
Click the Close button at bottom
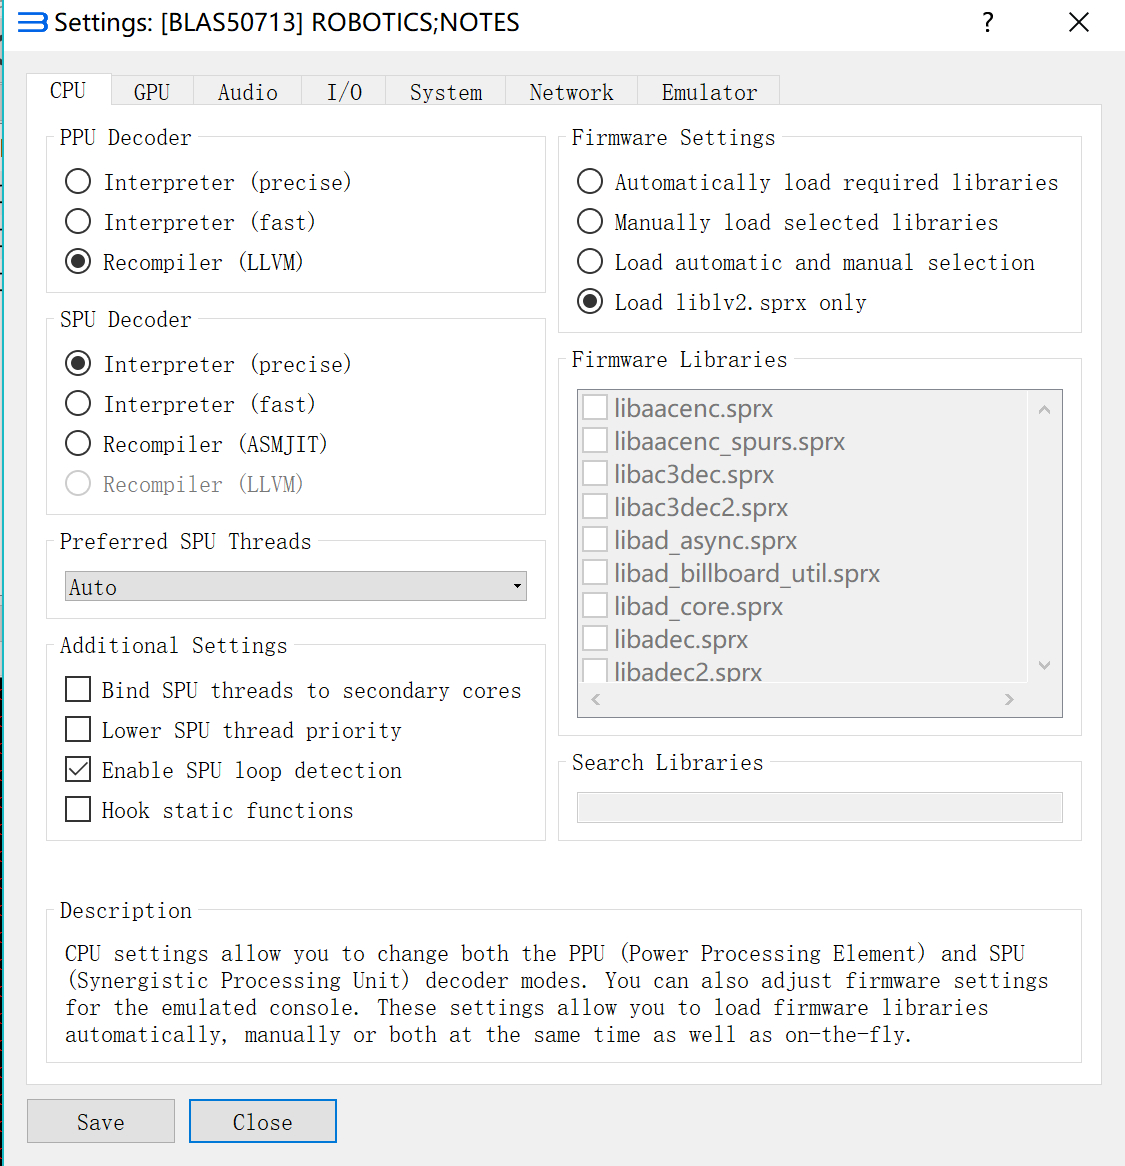(262, 1122)
